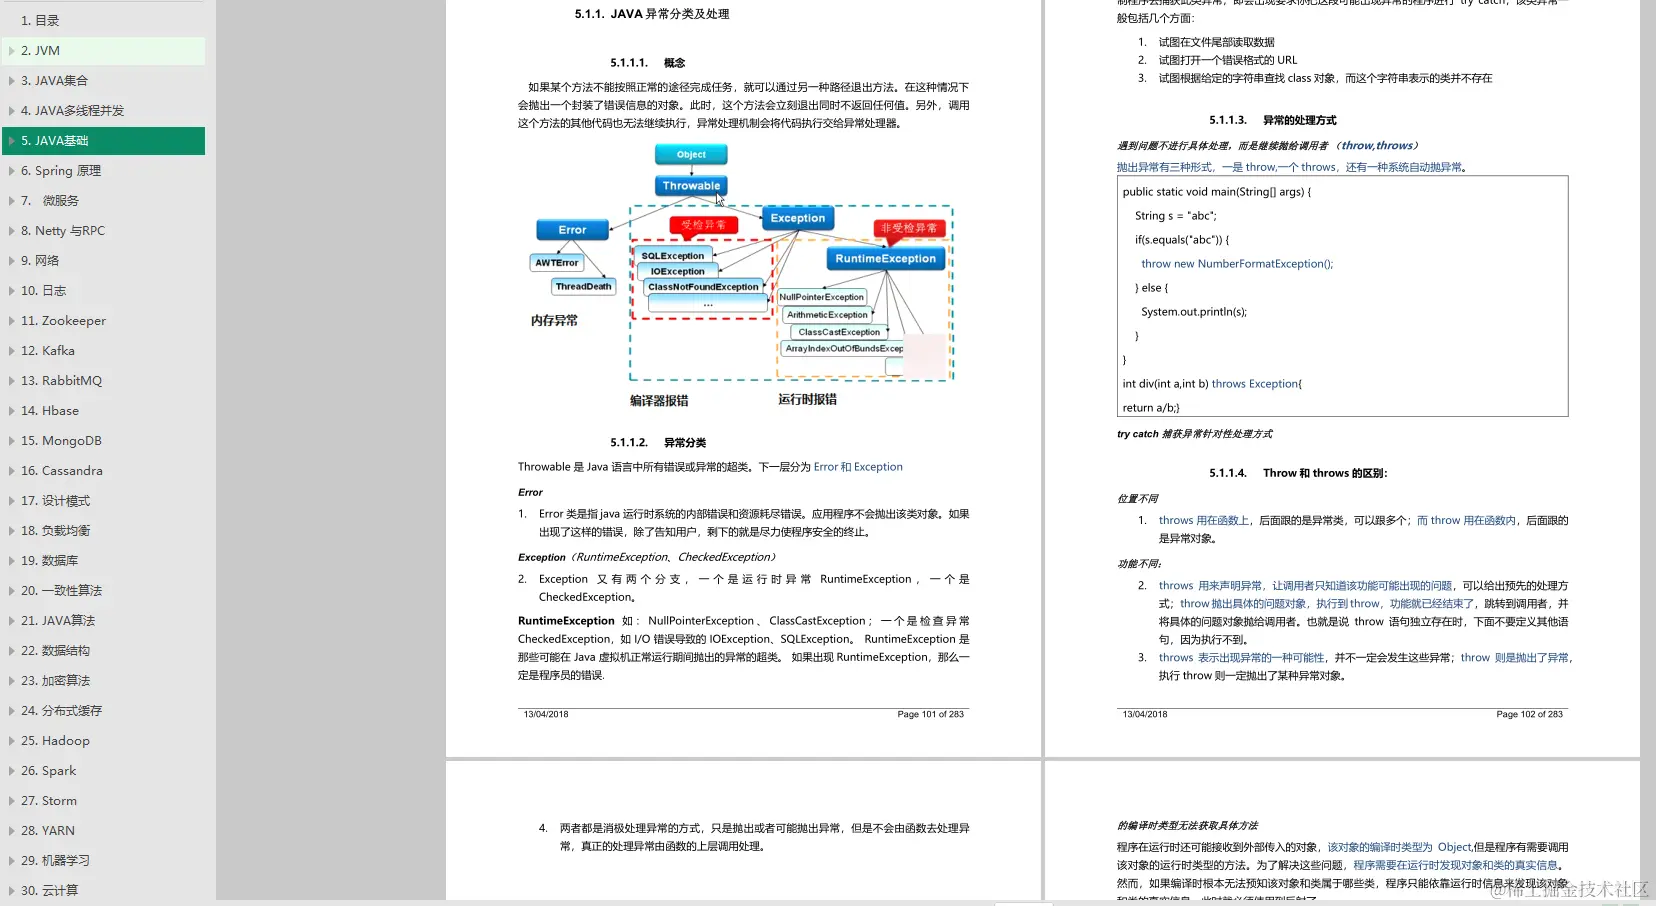Click the '5.1.1.2. 异常分类' heading
The width and height of the screenshot is (1656, 906).
[658, 442]
